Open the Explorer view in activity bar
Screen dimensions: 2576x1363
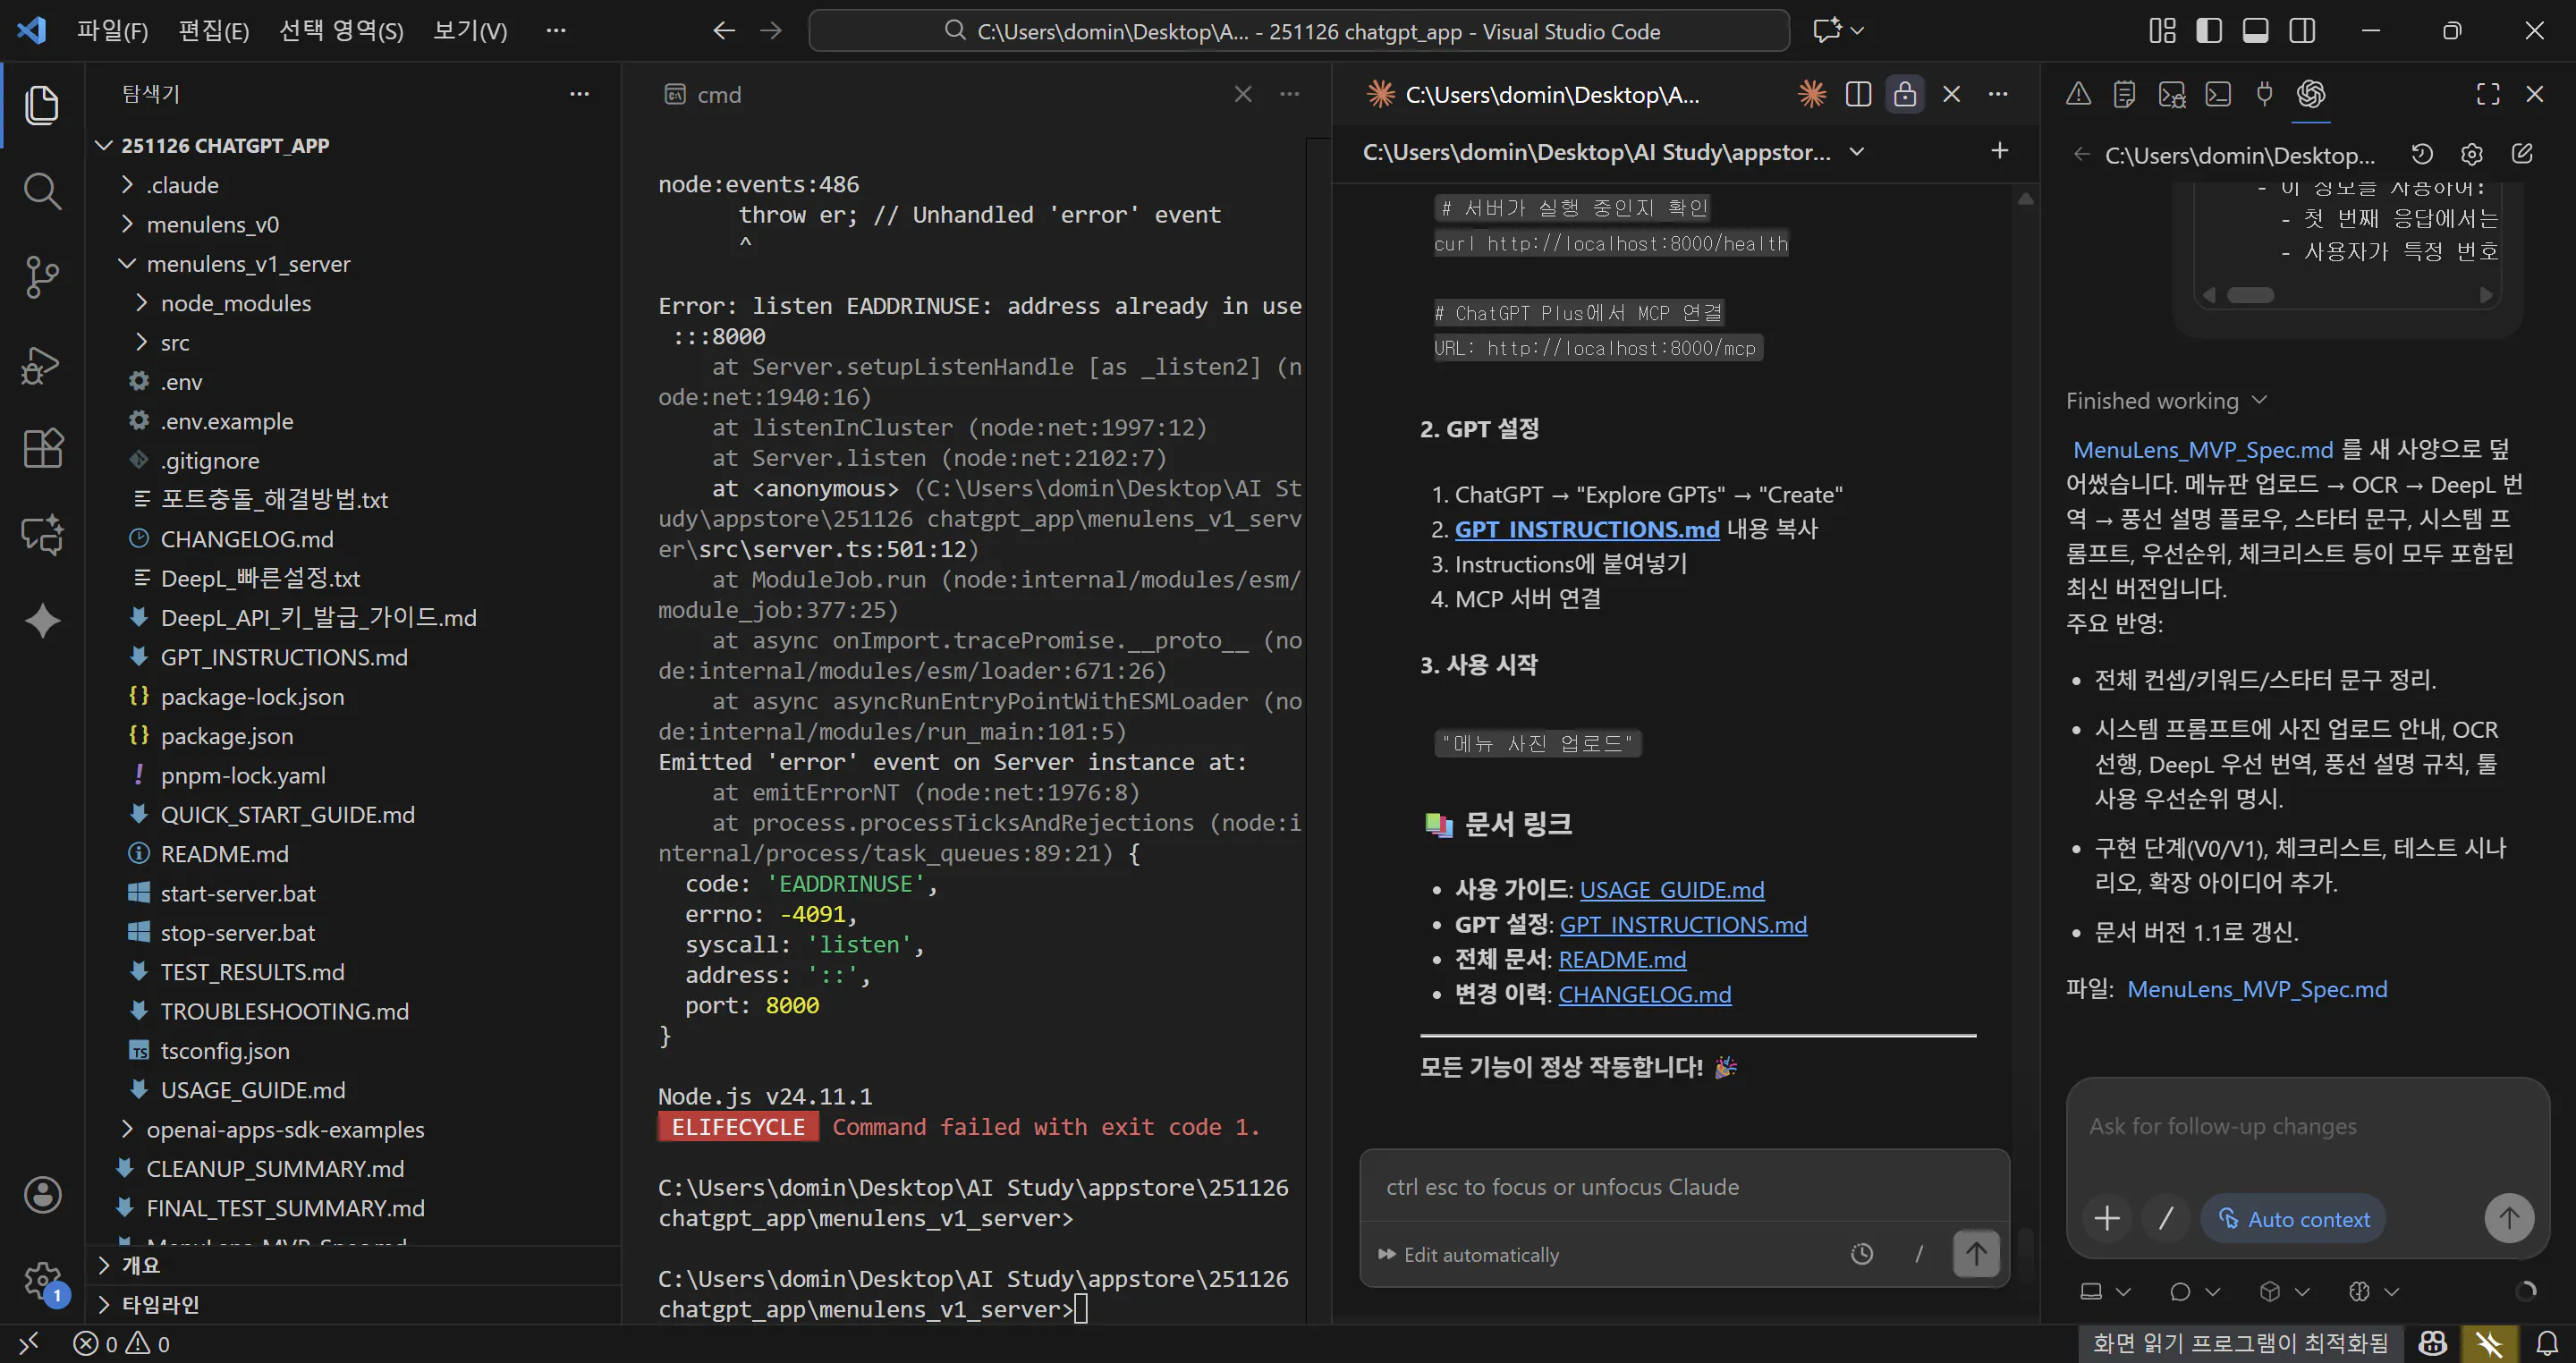[41, 105]
